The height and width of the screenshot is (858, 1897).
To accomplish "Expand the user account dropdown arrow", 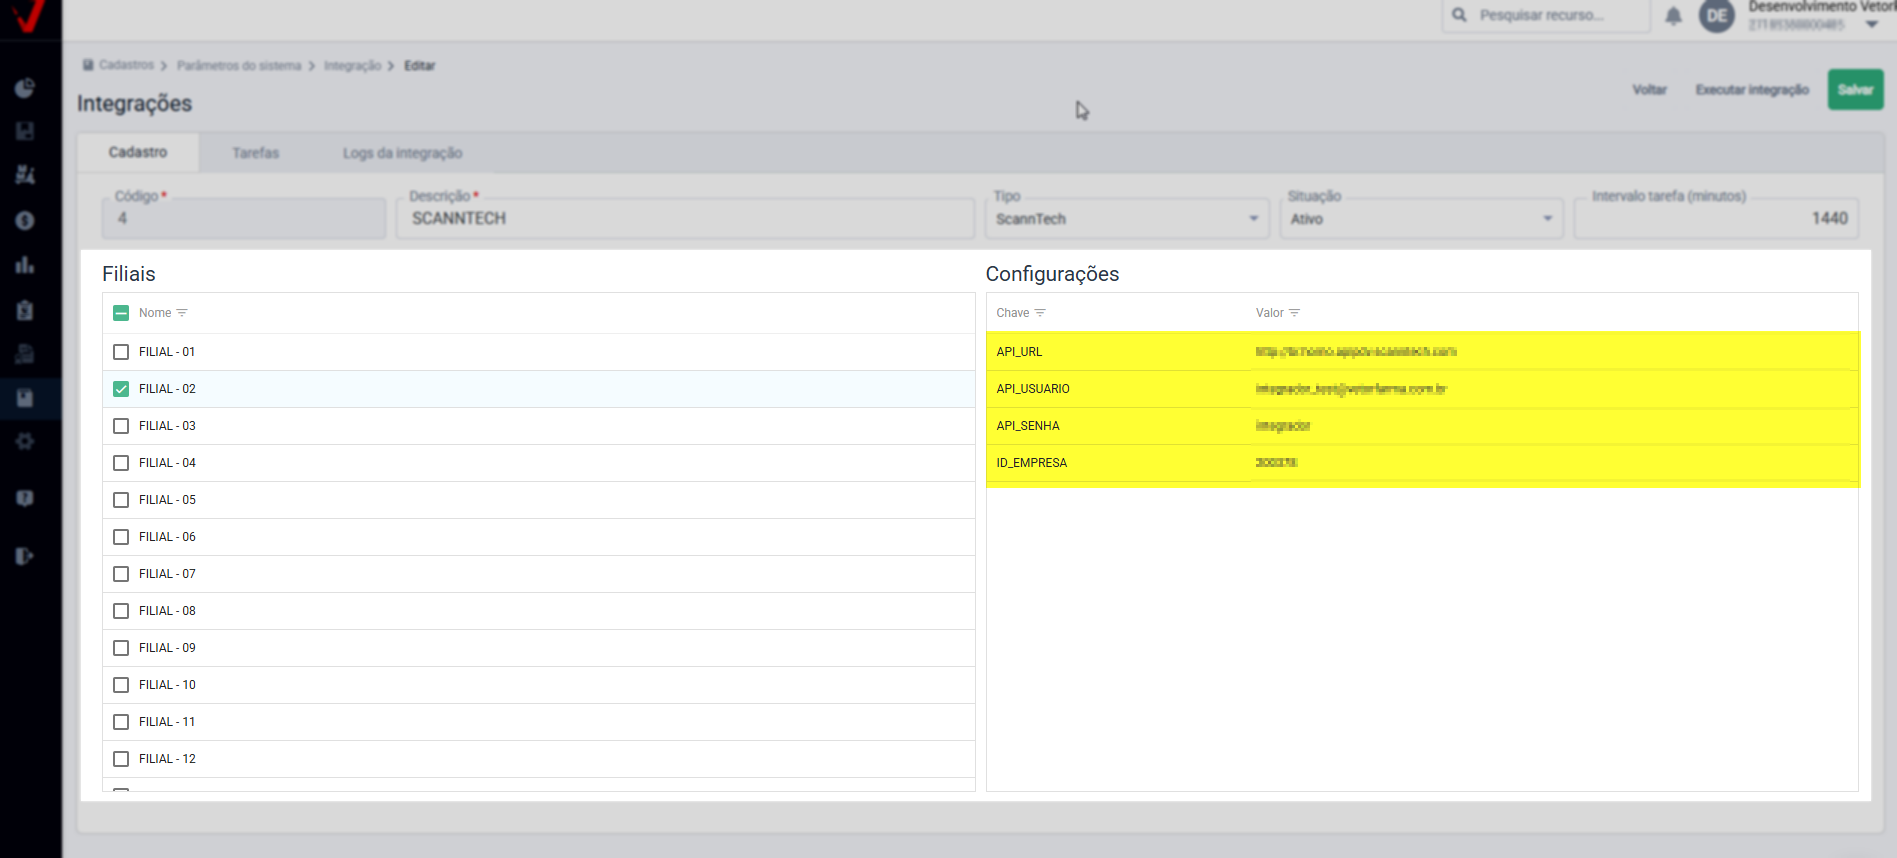I will point(1872,25).
